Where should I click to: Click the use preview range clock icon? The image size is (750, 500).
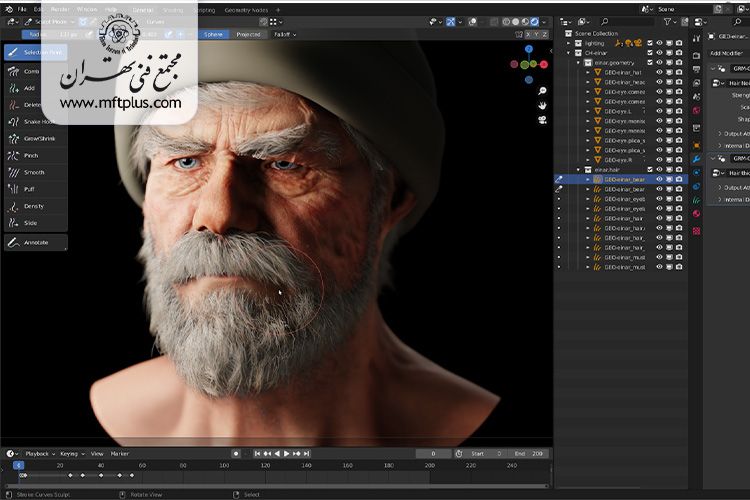point(459,454)
